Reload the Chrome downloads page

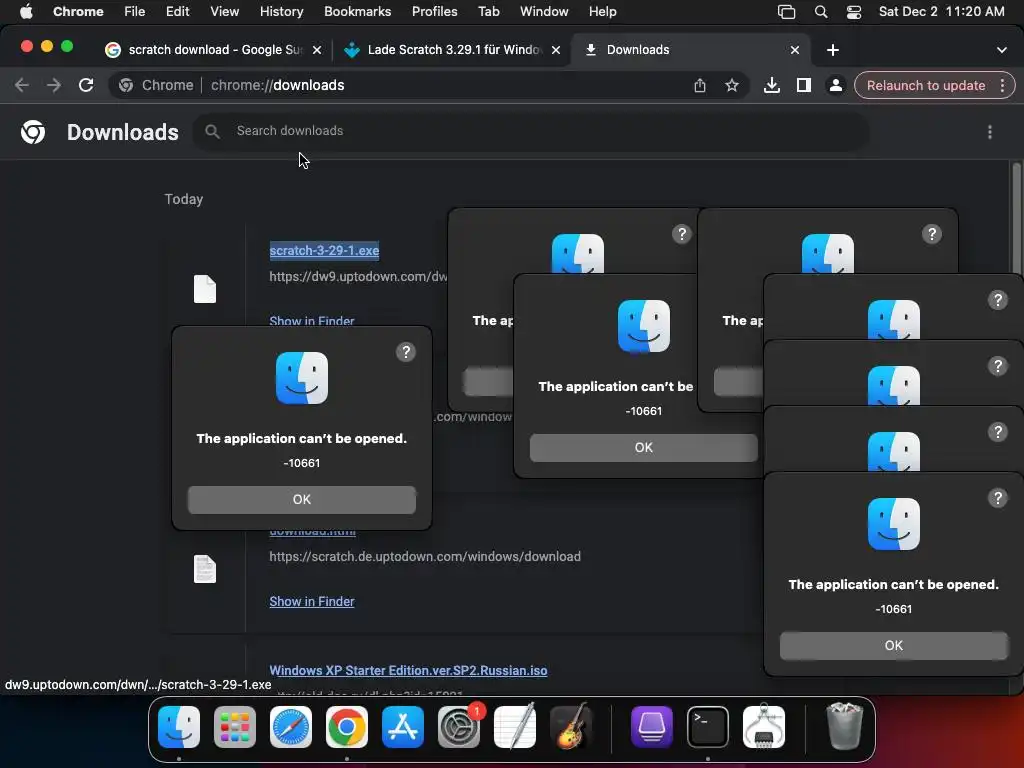86,85
